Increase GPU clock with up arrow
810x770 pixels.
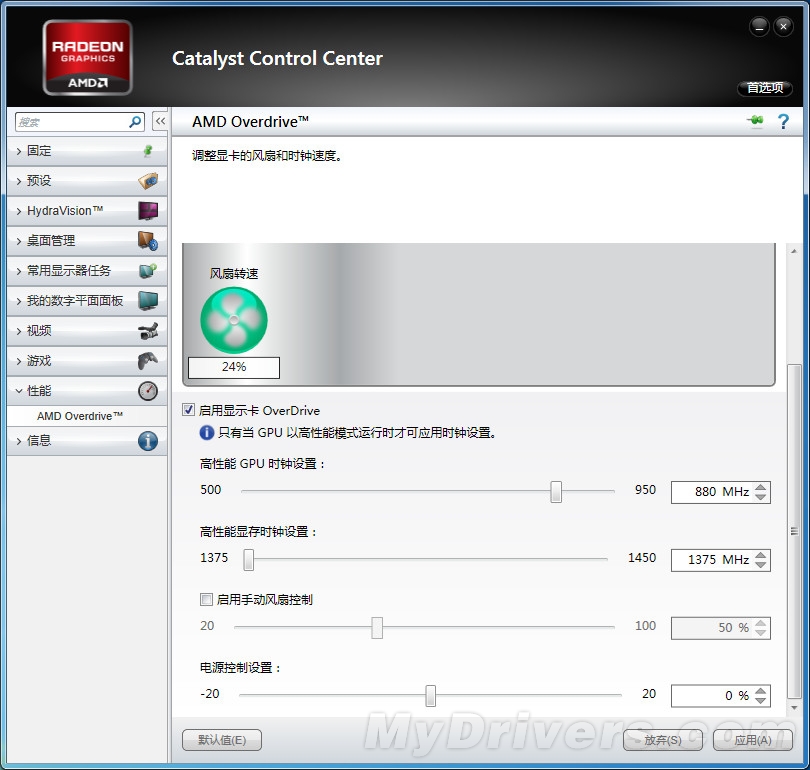coord(760,487)
